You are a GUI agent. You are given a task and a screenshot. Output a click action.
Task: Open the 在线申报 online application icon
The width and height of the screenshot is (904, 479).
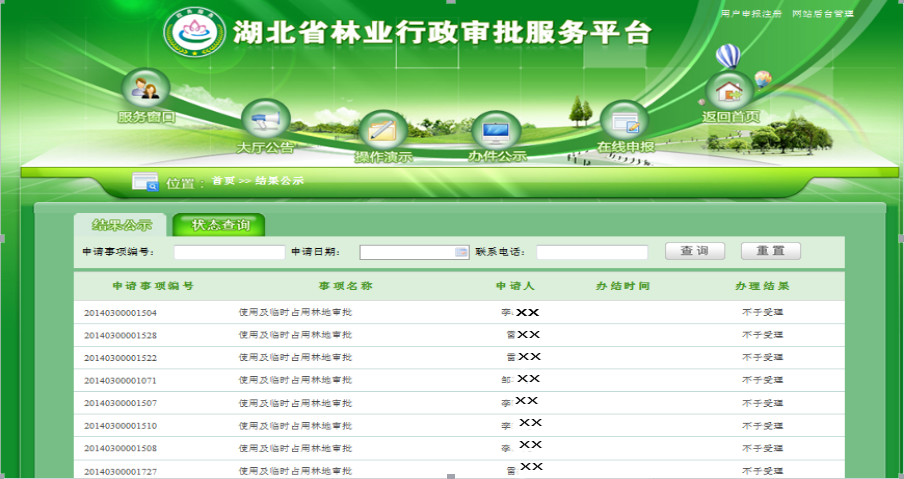[625, 122]
